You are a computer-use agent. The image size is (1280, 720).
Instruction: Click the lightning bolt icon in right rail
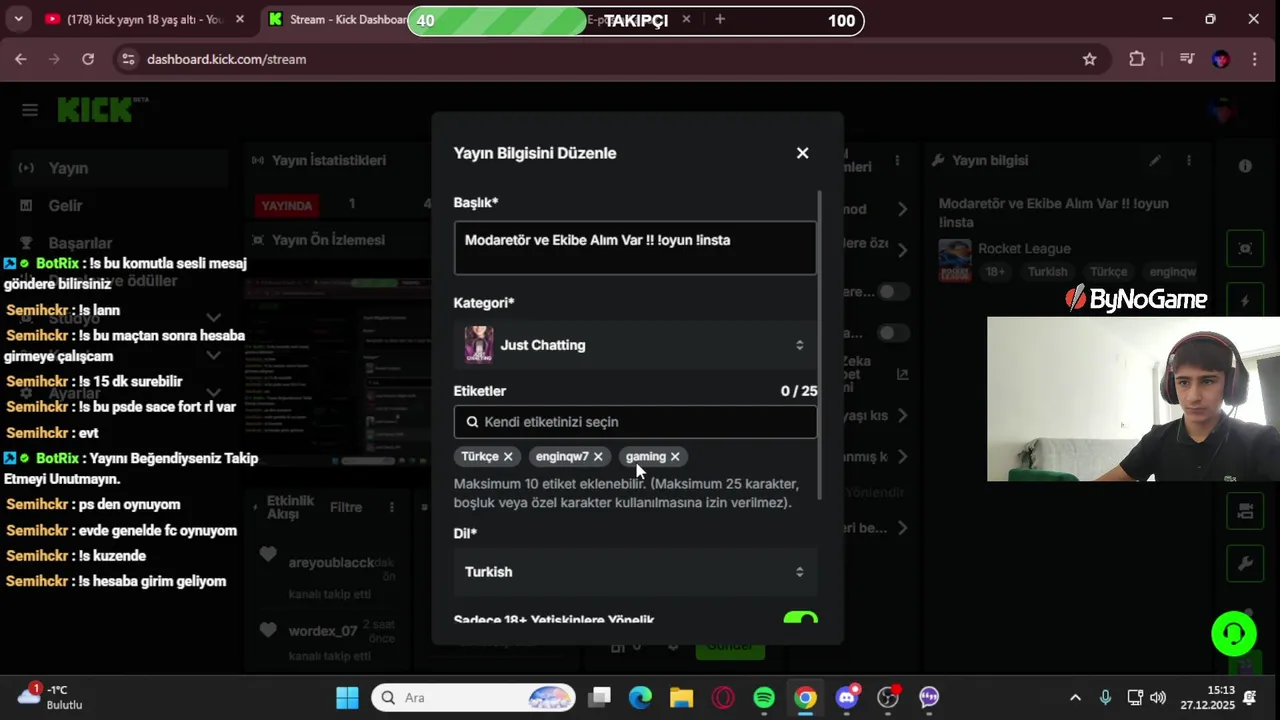click(x=1245, y=300)
